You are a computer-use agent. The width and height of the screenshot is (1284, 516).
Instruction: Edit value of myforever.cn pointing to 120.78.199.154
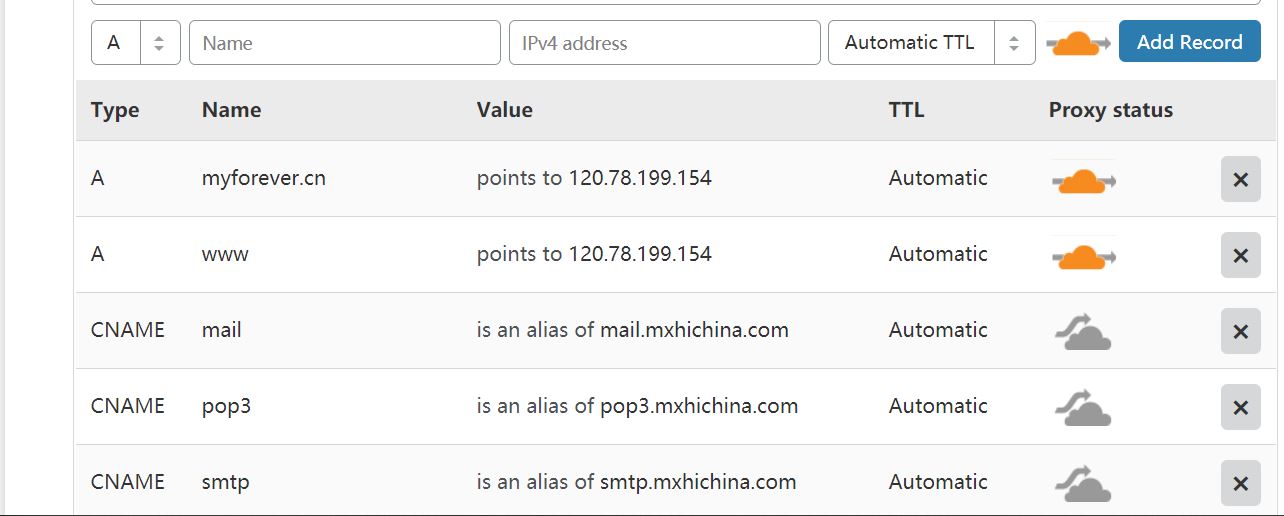tap(594, 178)
